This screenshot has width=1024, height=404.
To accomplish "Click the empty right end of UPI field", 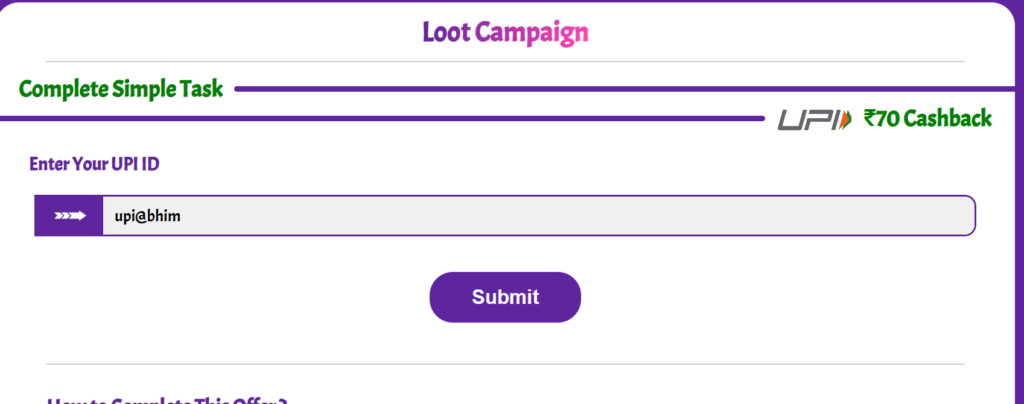I will (x=930, y=216).
